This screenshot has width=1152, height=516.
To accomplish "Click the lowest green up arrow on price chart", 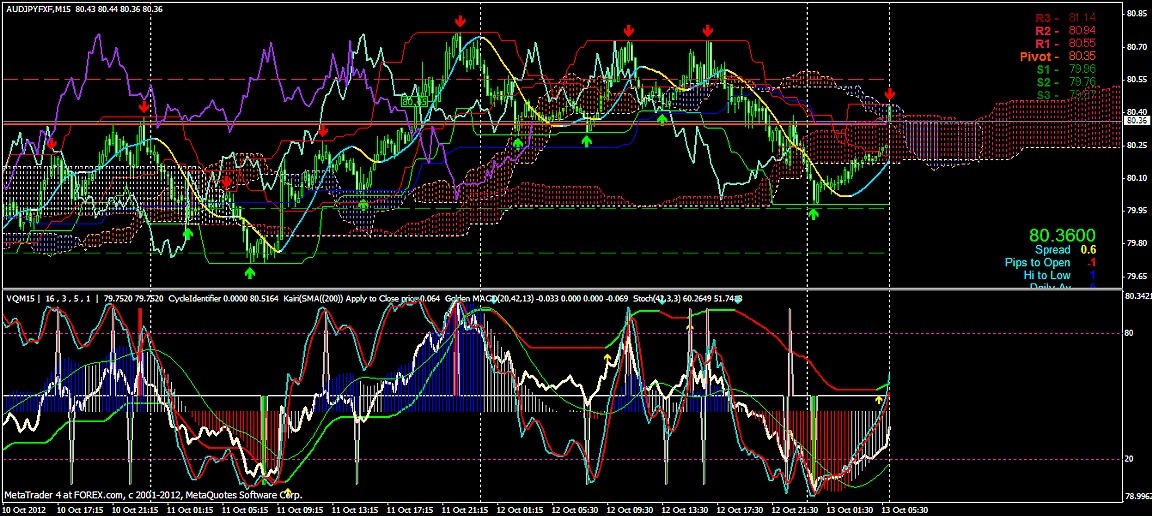I will 249,271.
